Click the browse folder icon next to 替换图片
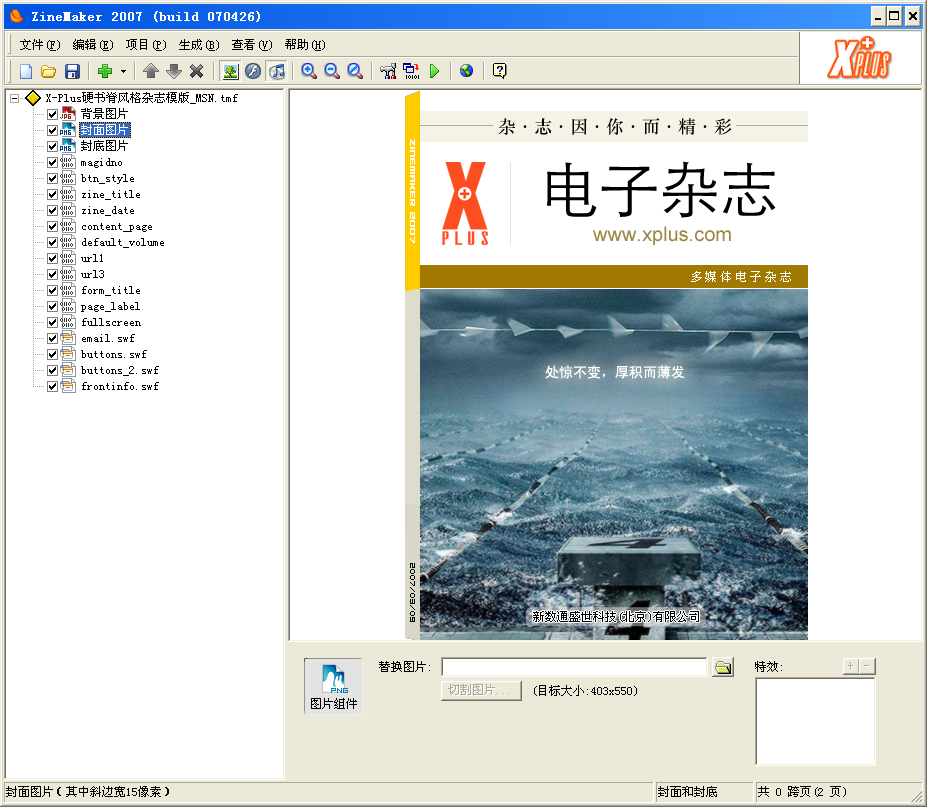Viewport: 927px width, 807px height. click(x=722, y=667)
